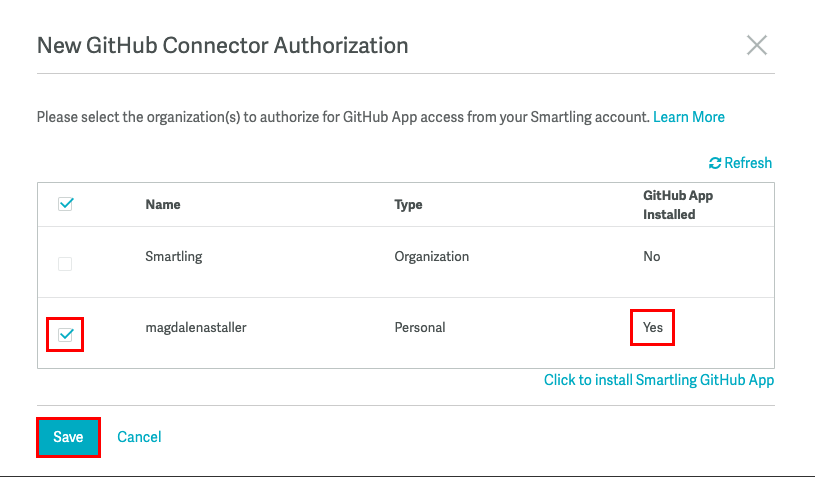The height and width of the screenshot is (477, 815).
Task: Click the Type column header
Action: 408,204
